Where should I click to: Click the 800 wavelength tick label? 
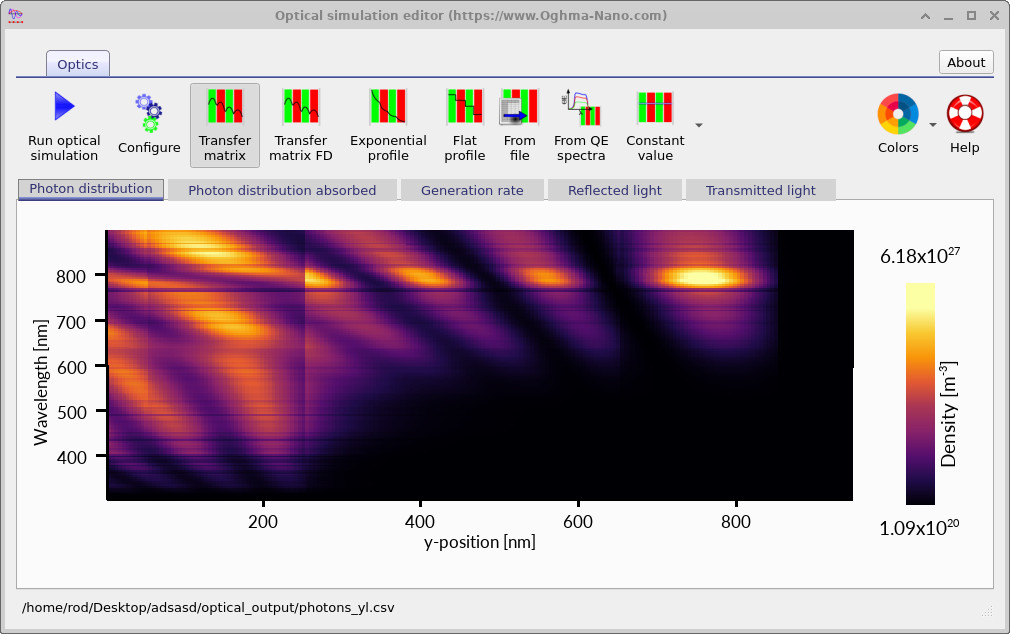(71, 276)
